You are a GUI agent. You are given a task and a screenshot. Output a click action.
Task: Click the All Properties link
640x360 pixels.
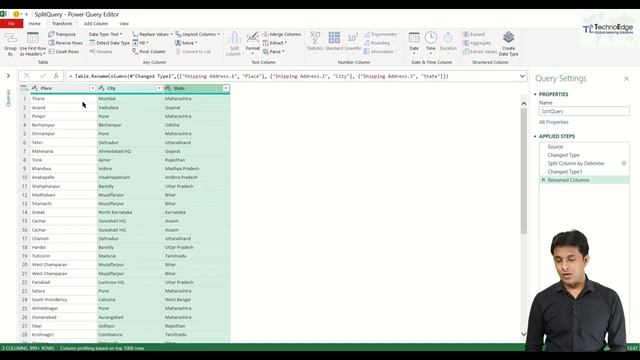(553, 122)
